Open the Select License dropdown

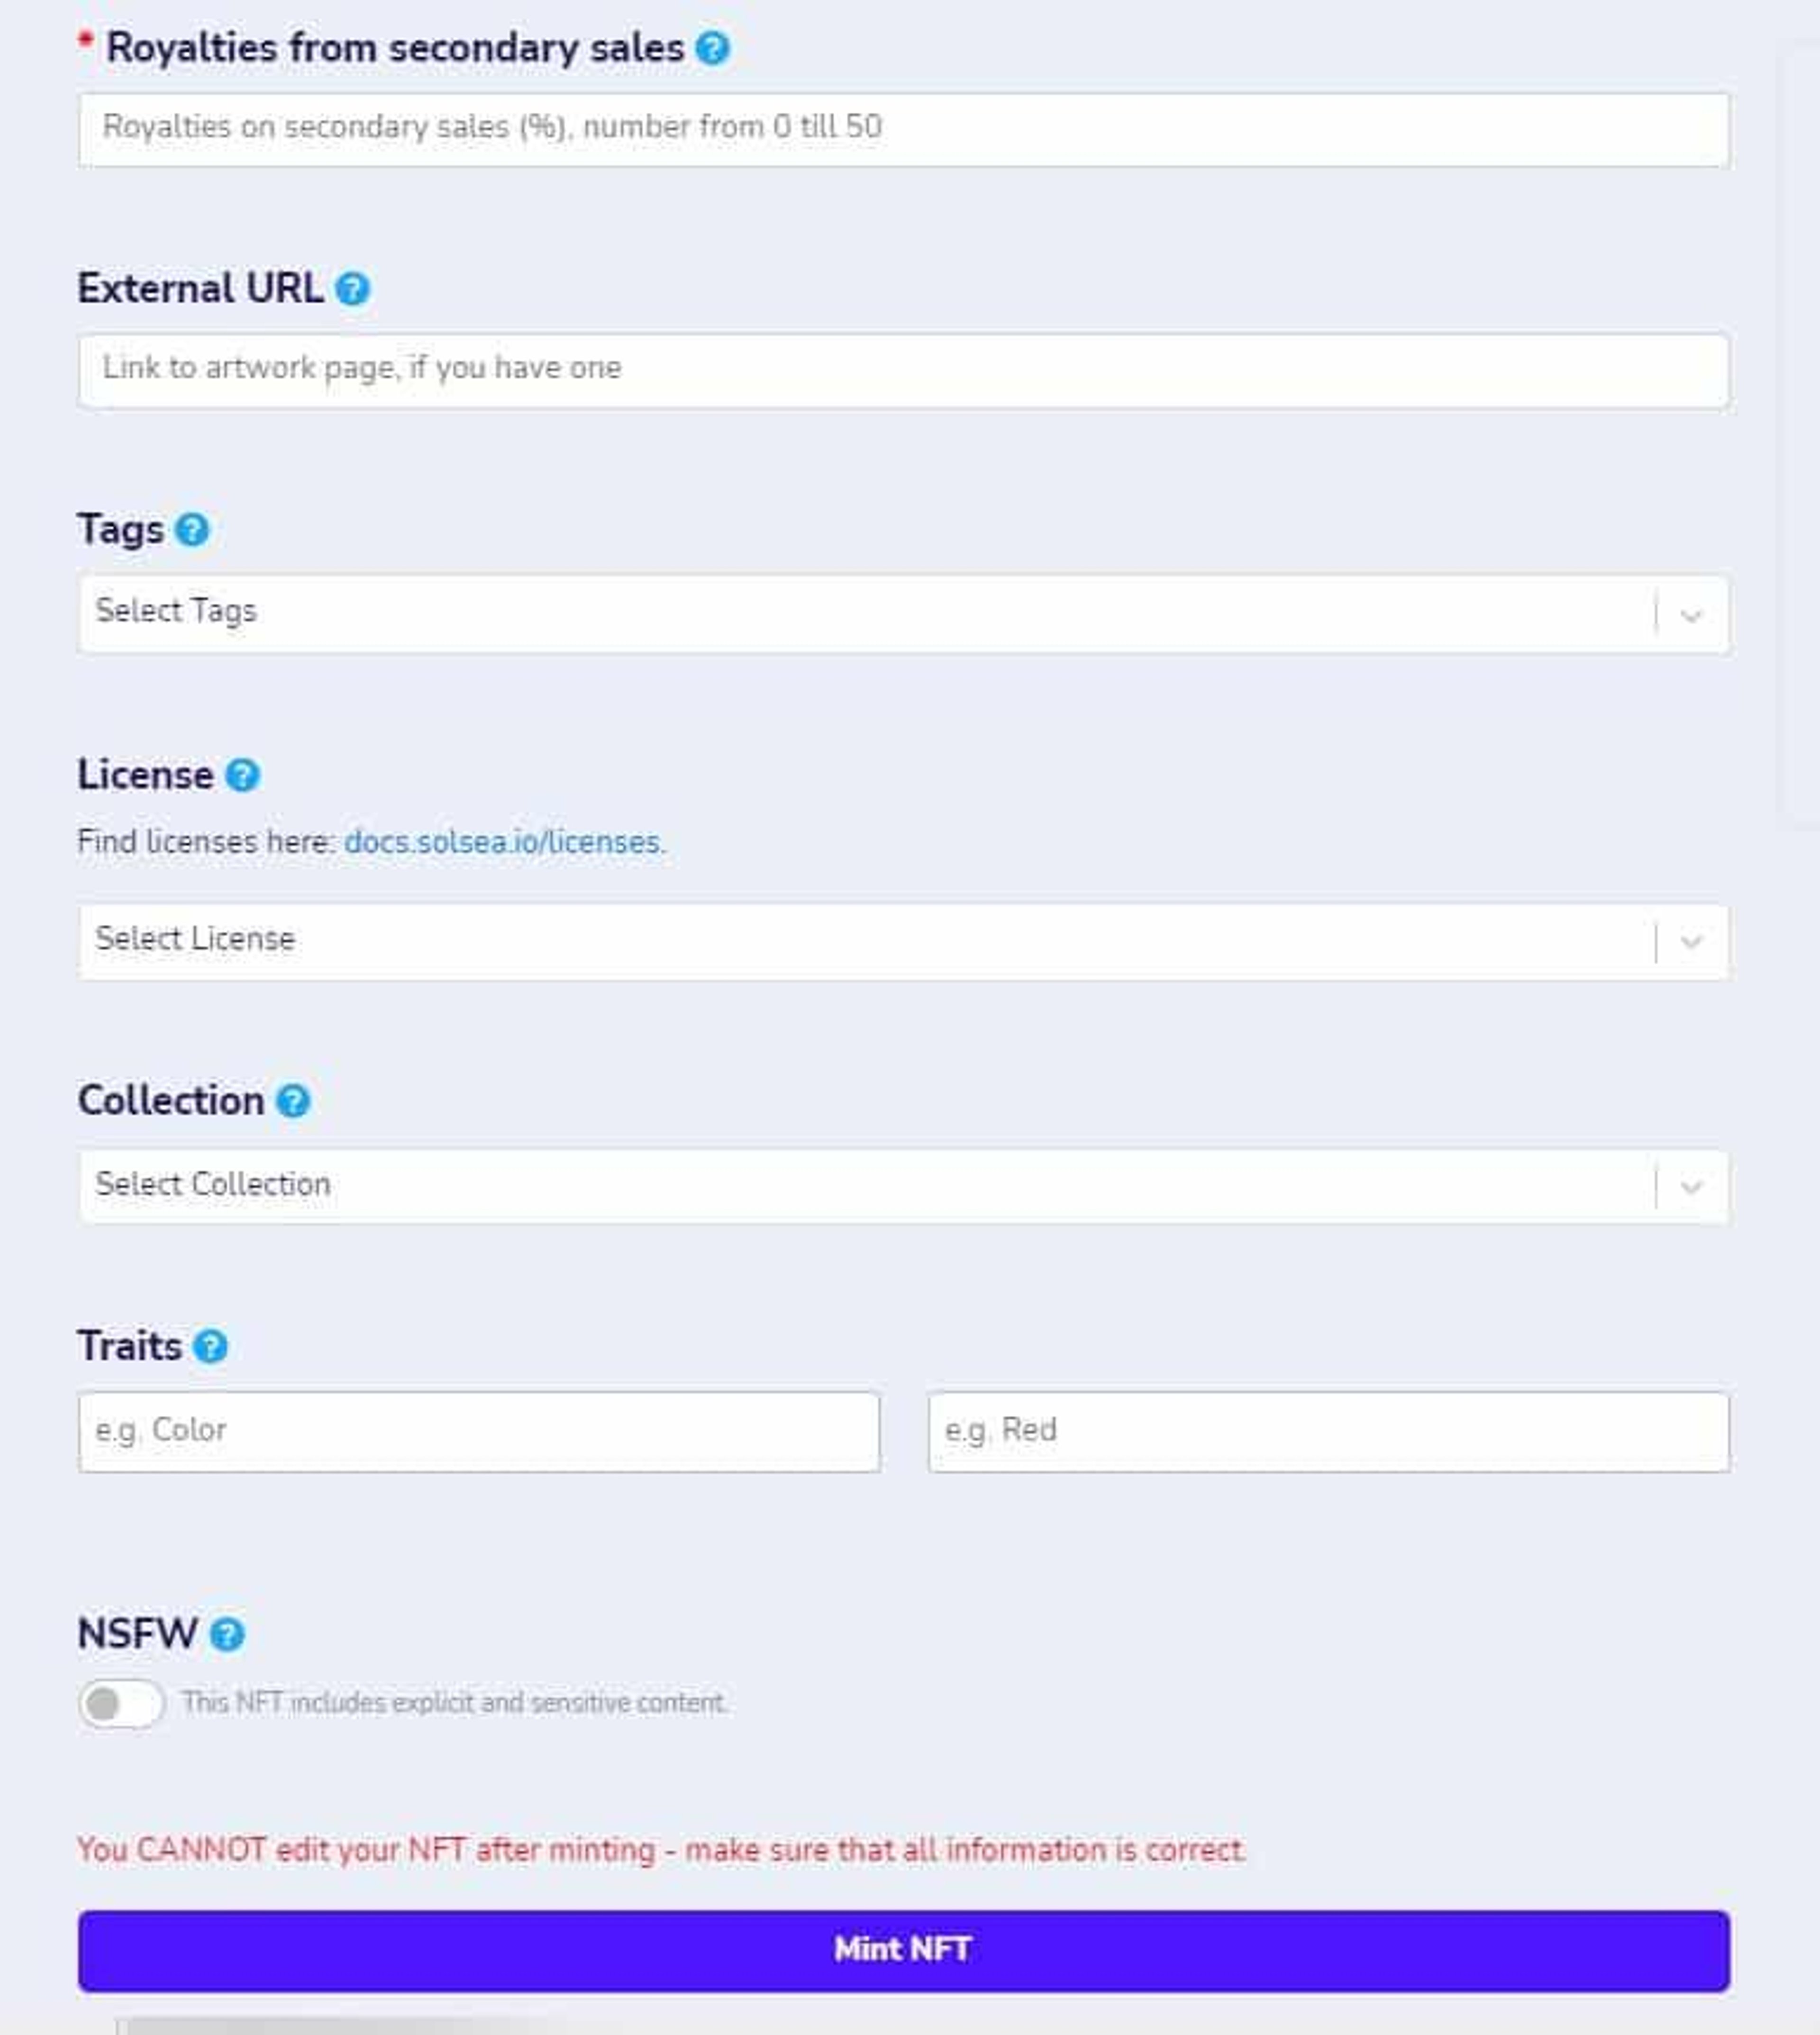tap(903, 941)
